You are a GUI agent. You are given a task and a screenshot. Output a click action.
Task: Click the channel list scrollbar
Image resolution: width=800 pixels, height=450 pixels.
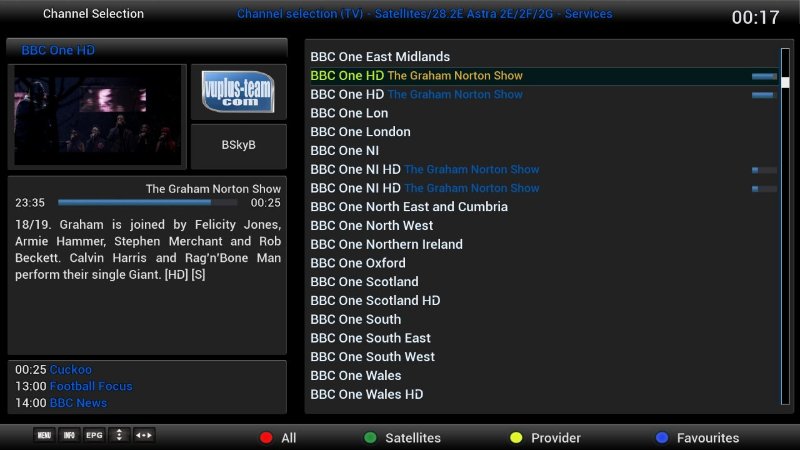(x=785, y=225)
